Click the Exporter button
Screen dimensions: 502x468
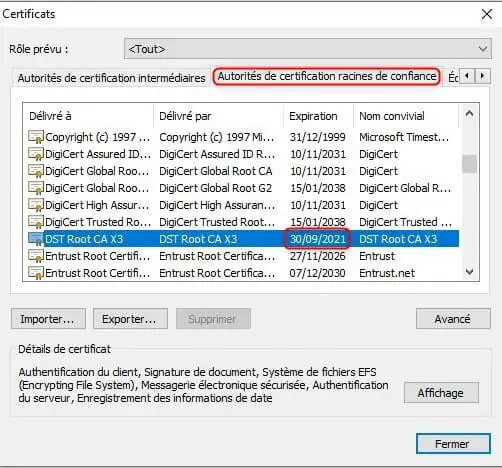[130, 319]
